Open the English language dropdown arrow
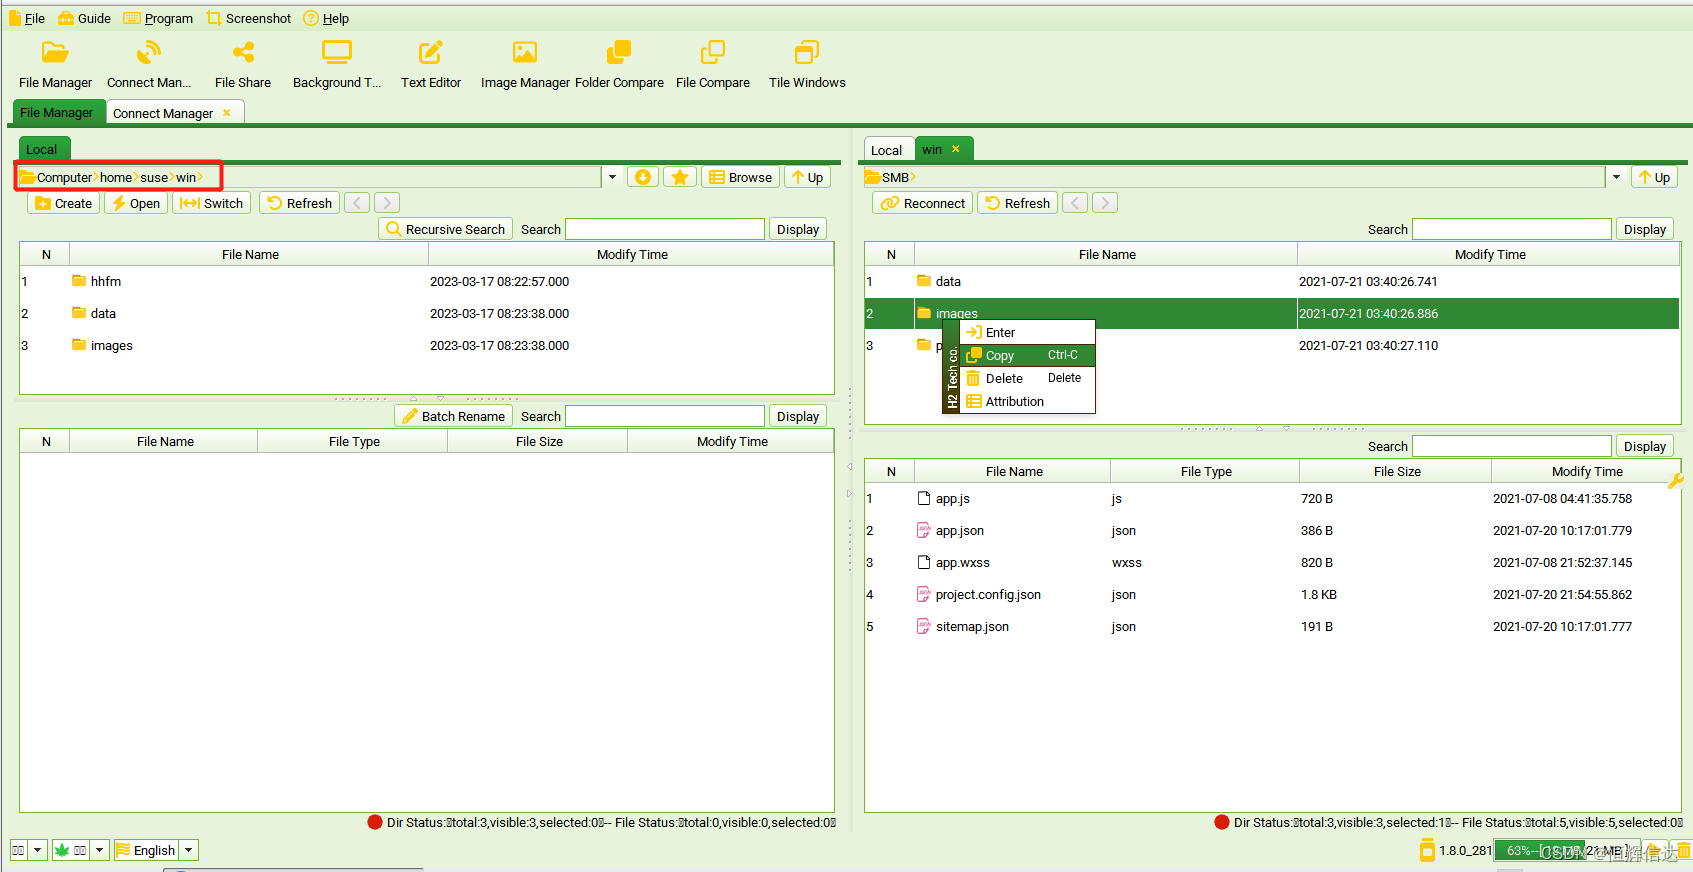 point(188,850)
